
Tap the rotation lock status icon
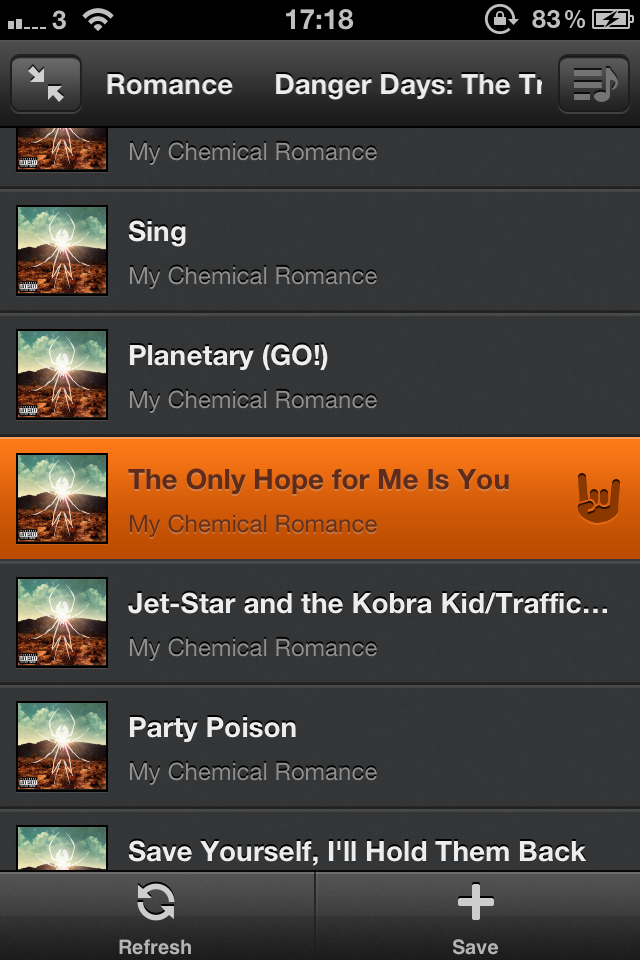click(x=499, y=19)
